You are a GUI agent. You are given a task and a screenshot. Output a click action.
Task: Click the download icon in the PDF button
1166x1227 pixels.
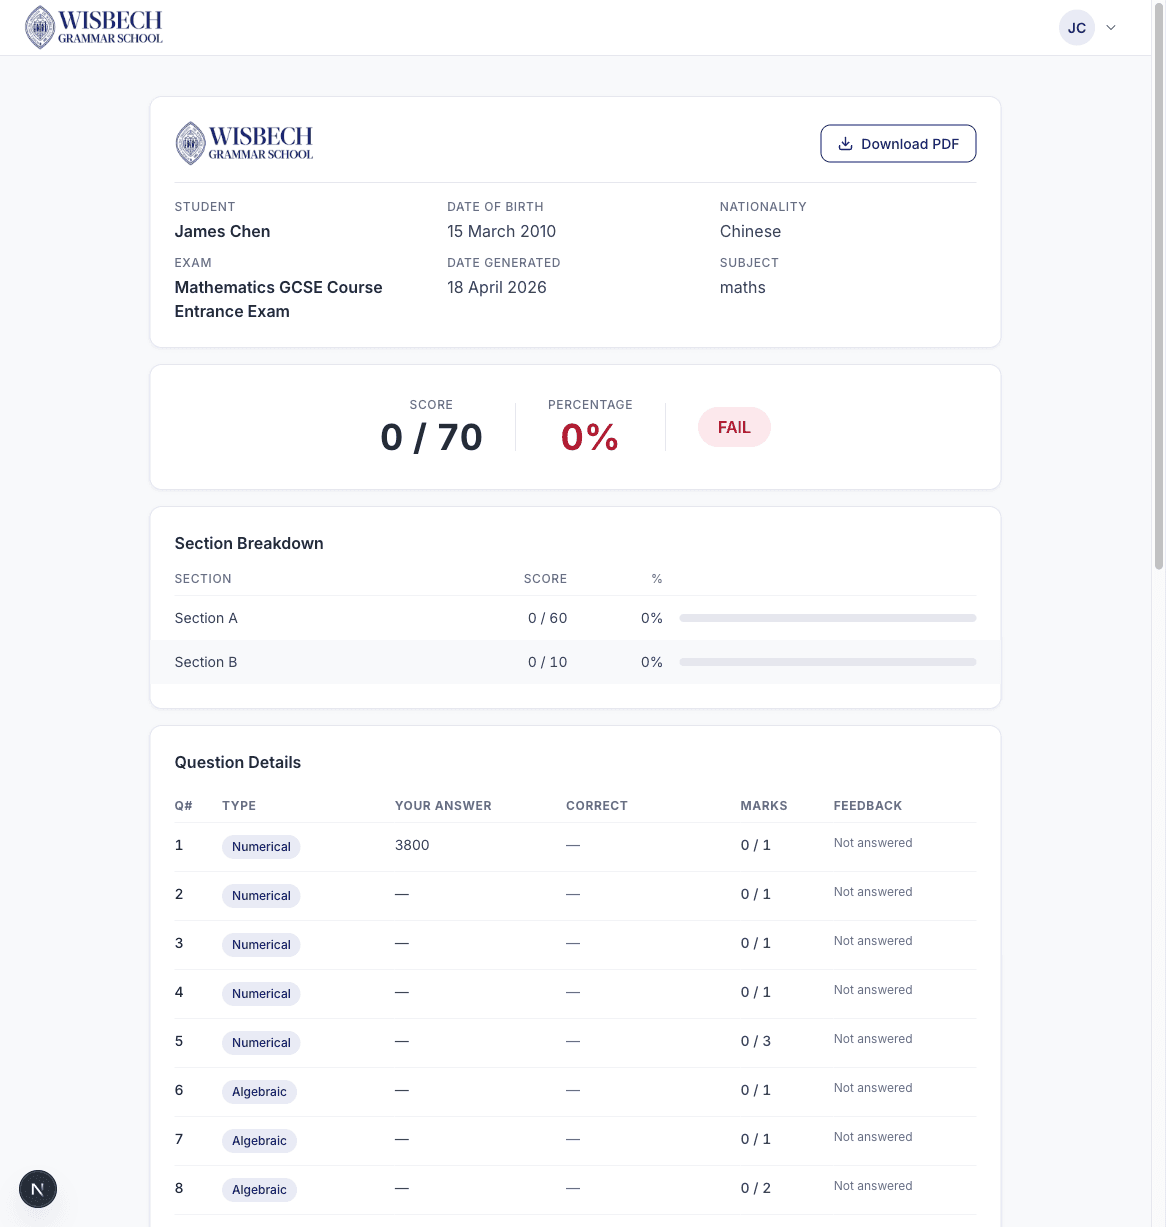pyautogui.click(x=845, y=144)
